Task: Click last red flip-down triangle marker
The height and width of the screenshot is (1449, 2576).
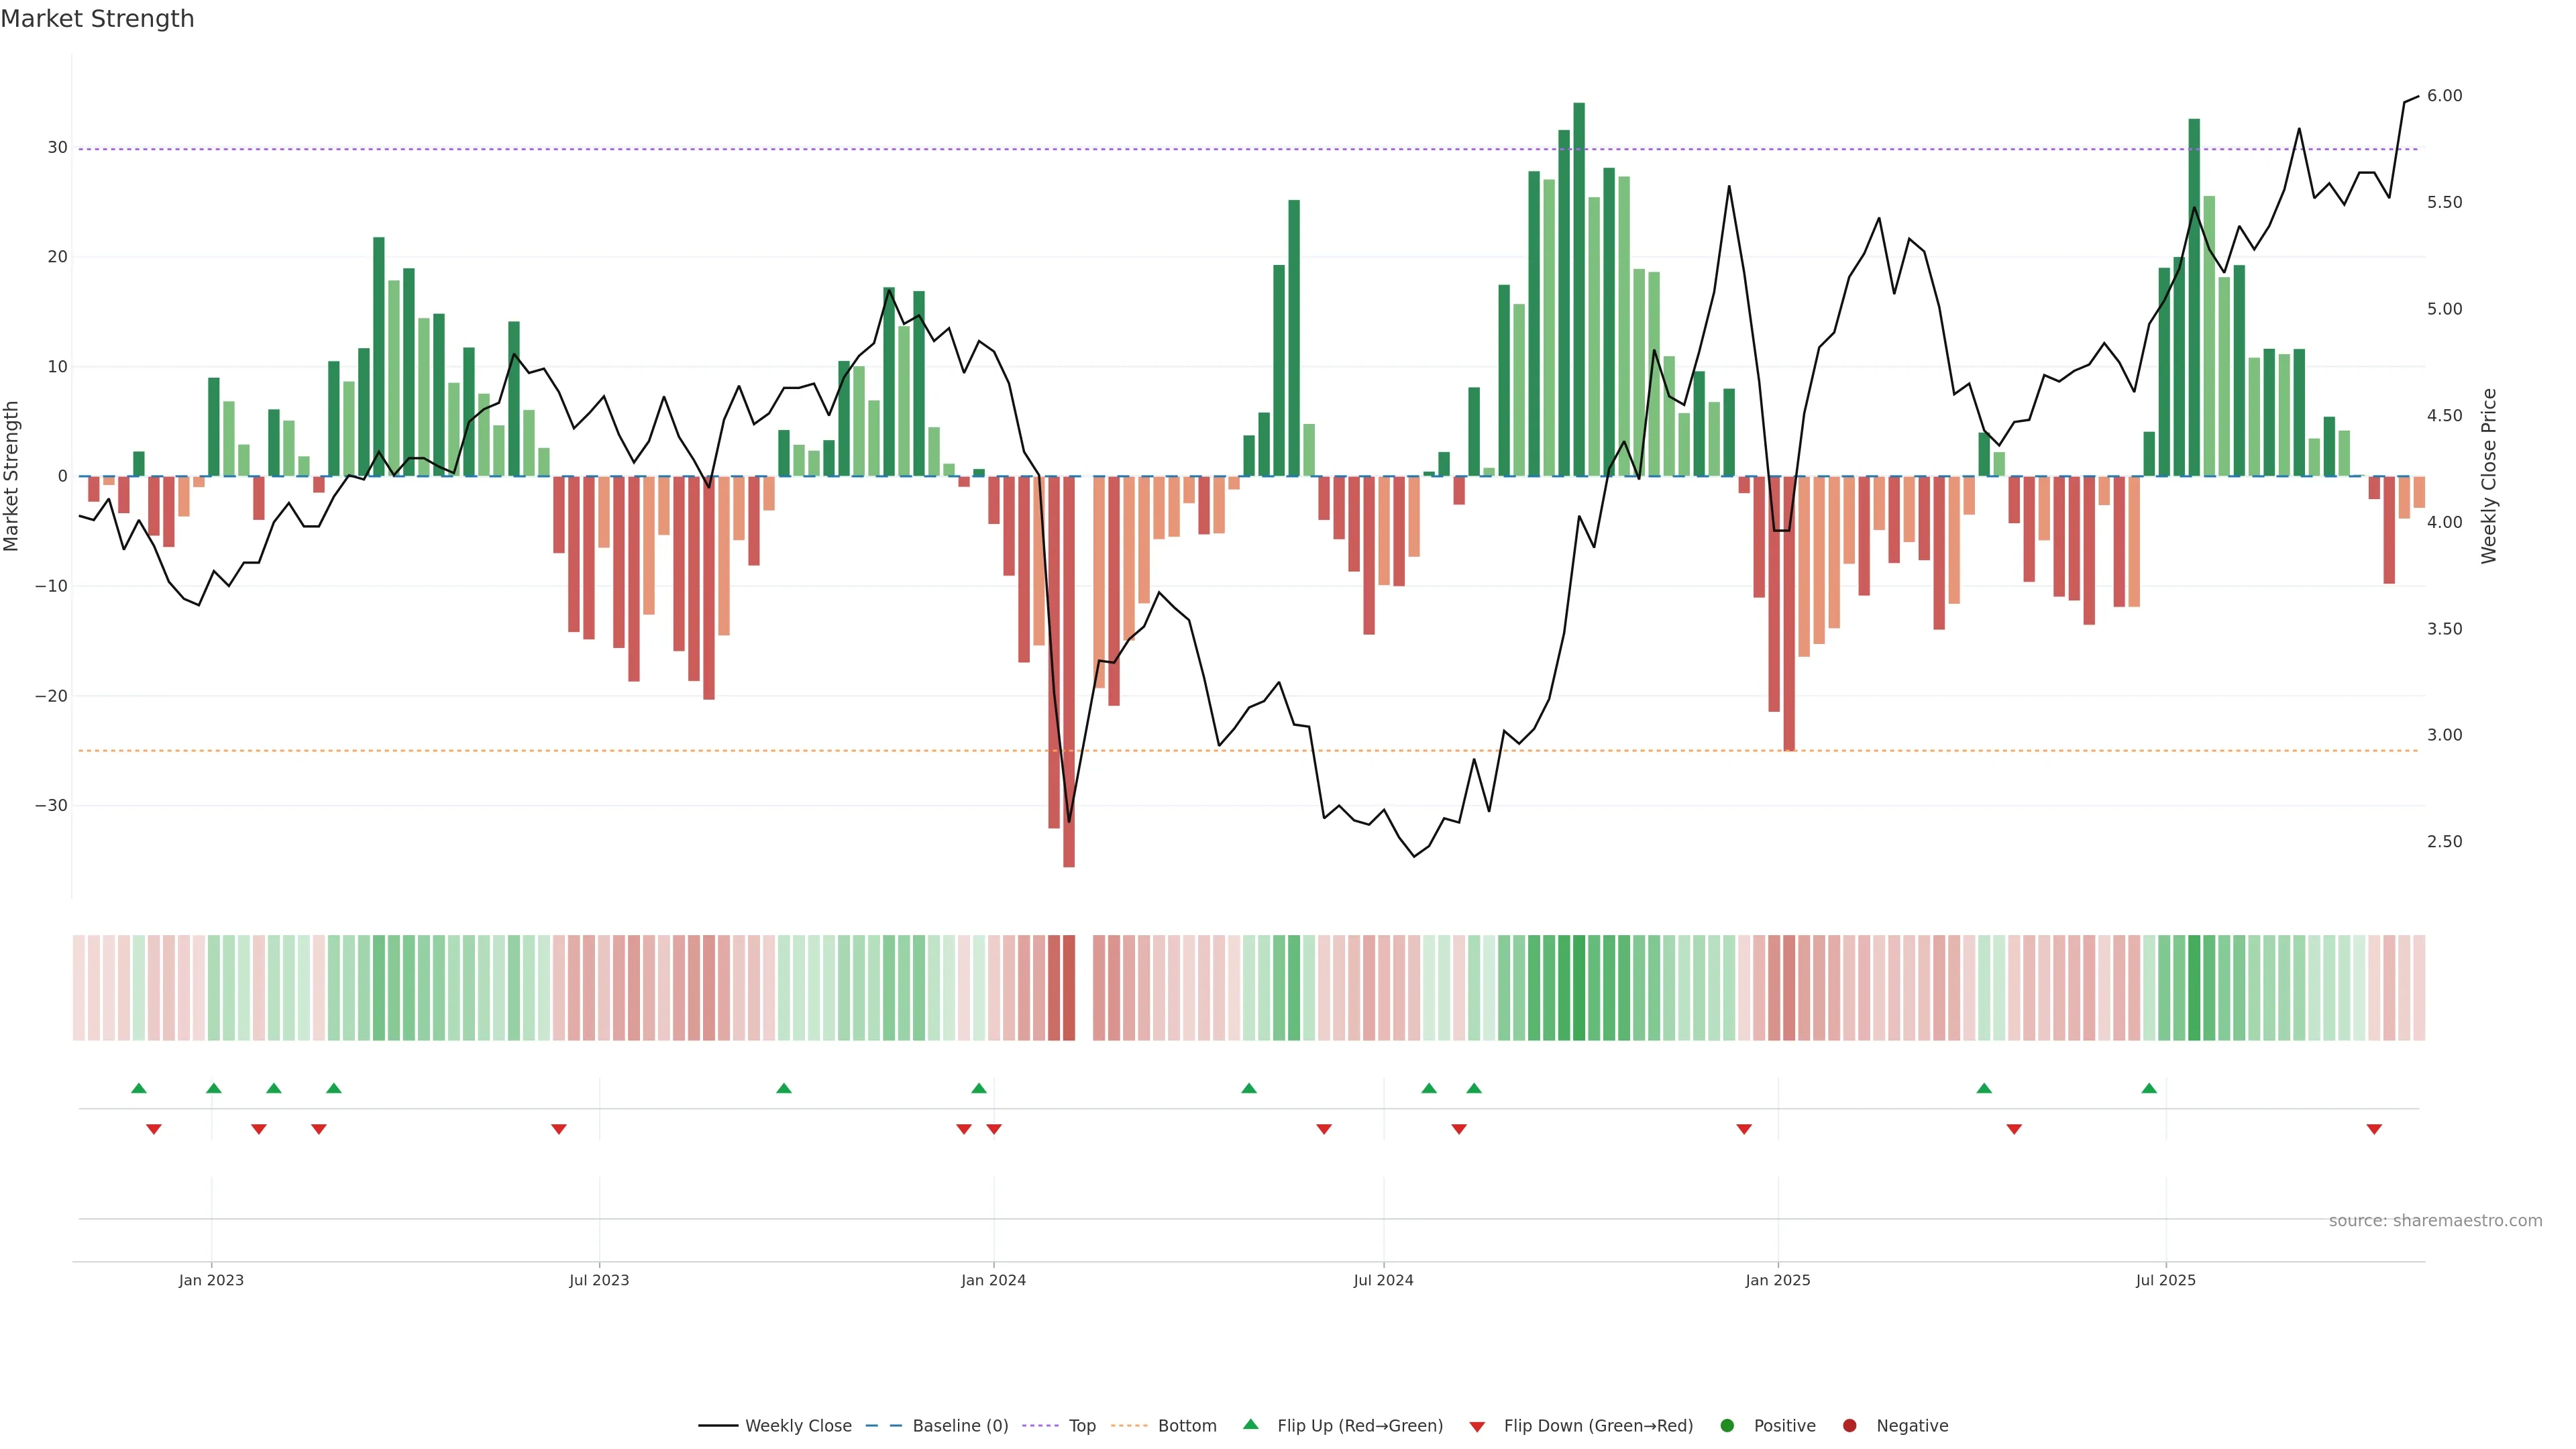Action: (x=2374, y=1129)
